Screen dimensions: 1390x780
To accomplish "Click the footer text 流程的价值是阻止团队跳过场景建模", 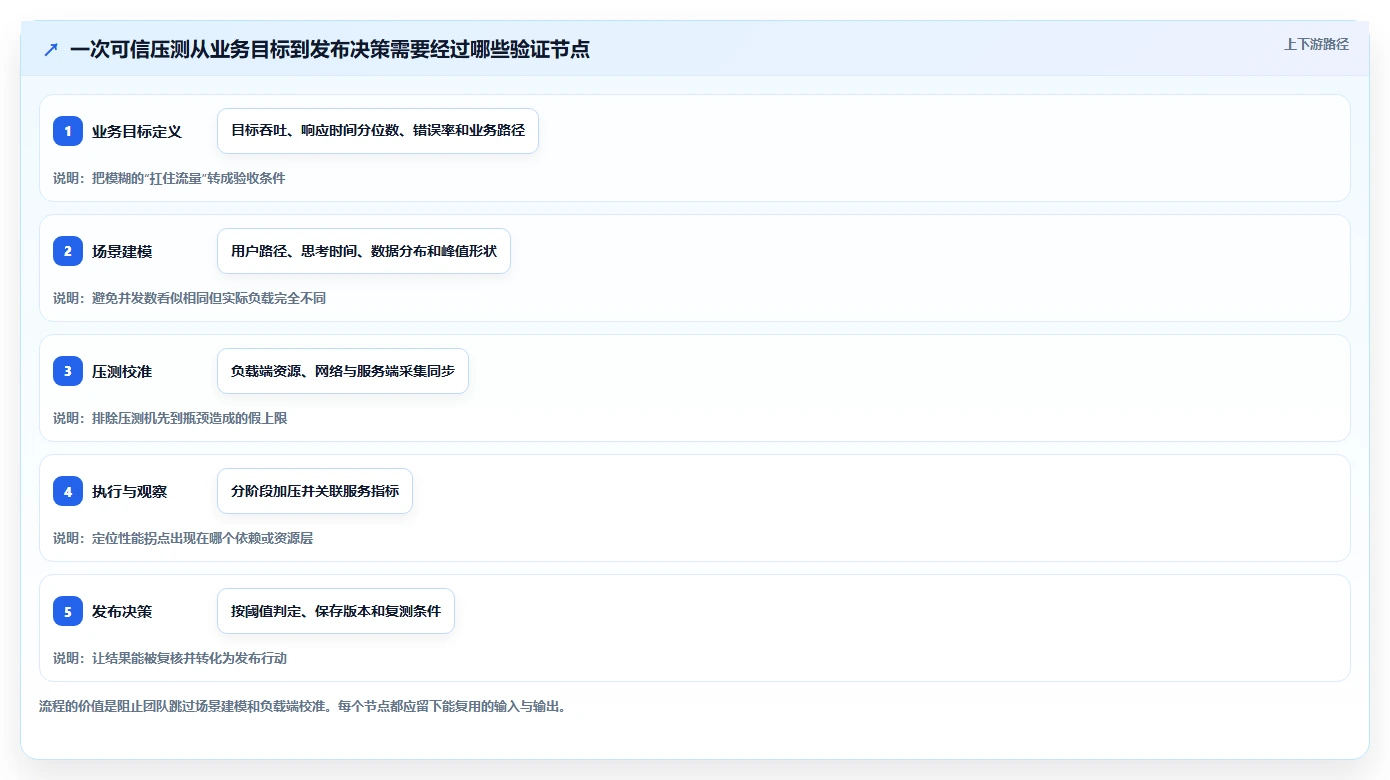I will pyautogui.click(x=304, y=706).
